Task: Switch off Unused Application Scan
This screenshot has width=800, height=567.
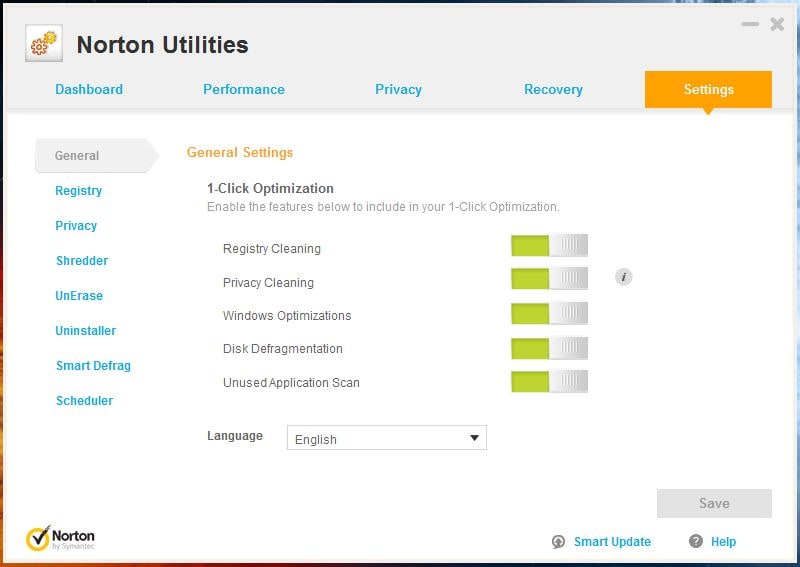Action: click(x=549, y=382)
